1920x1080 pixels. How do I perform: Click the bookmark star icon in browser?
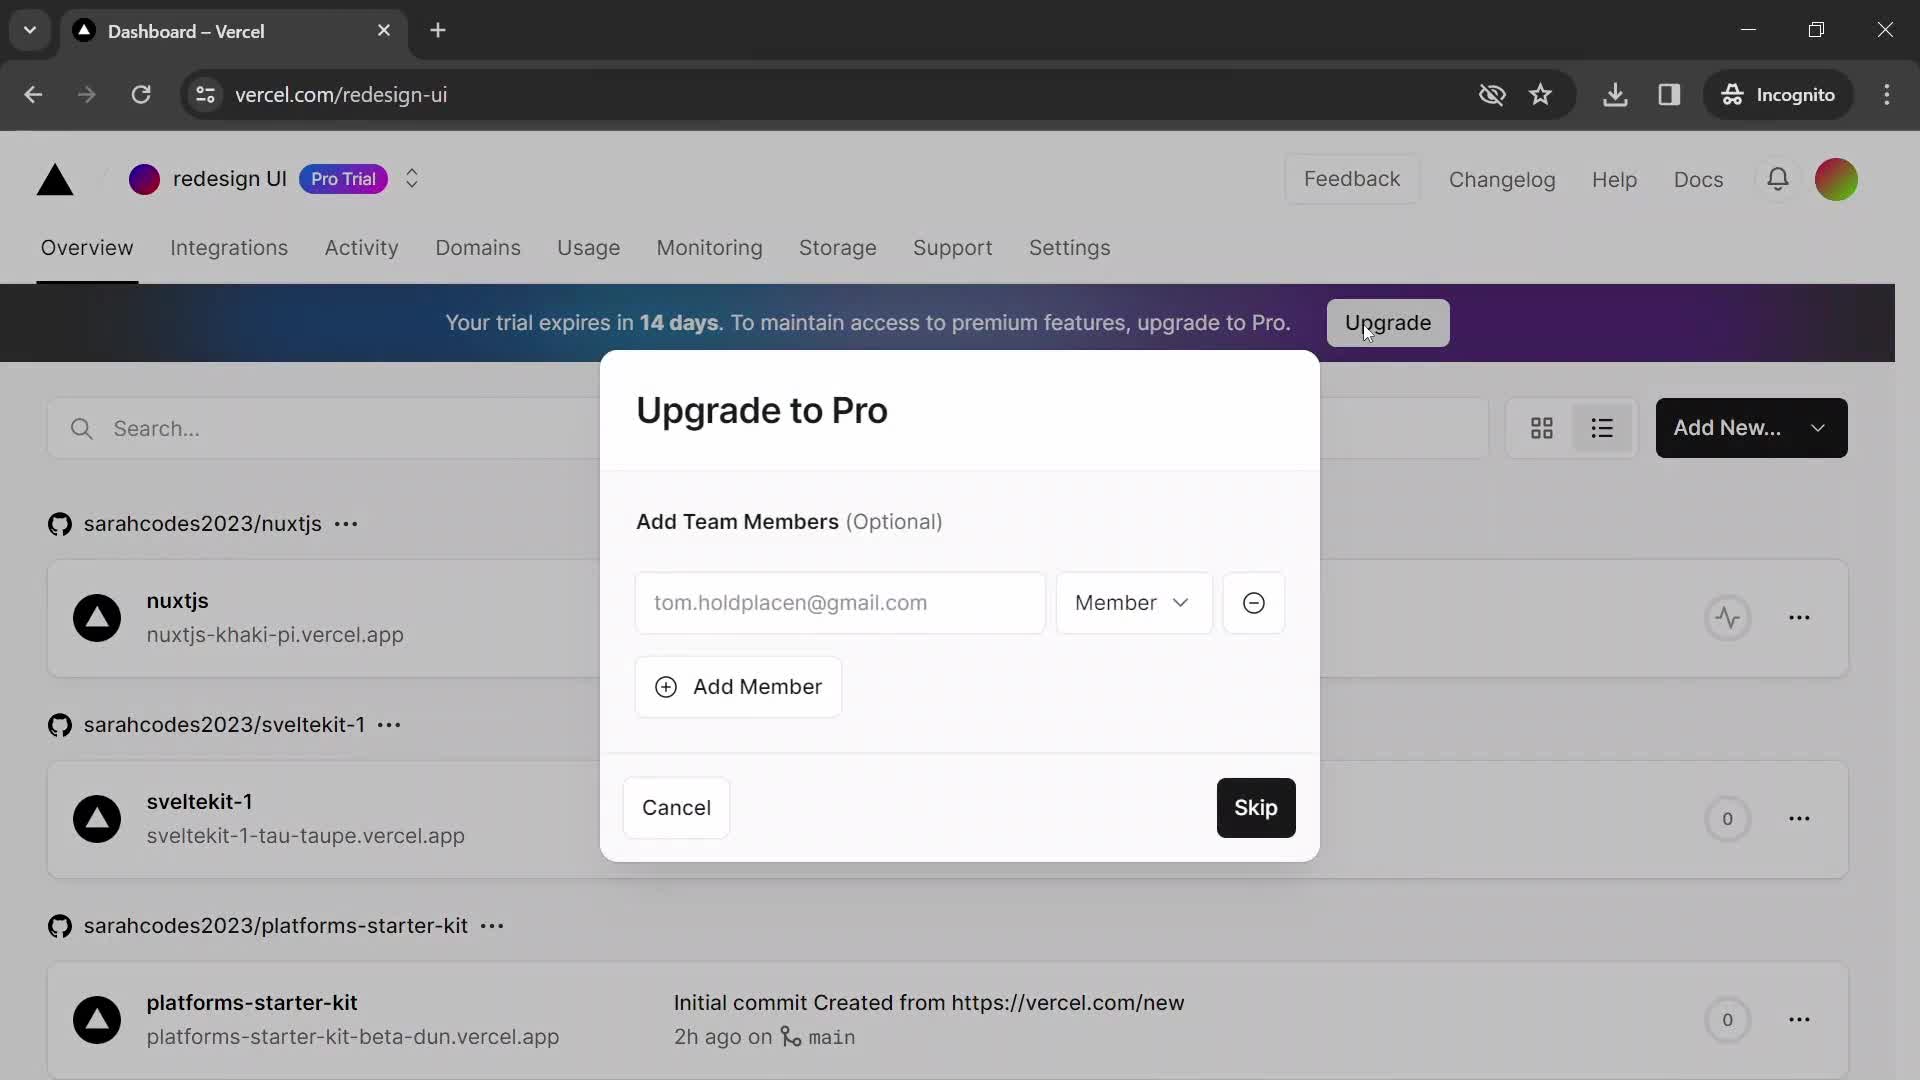click(x=1540, y=94)
